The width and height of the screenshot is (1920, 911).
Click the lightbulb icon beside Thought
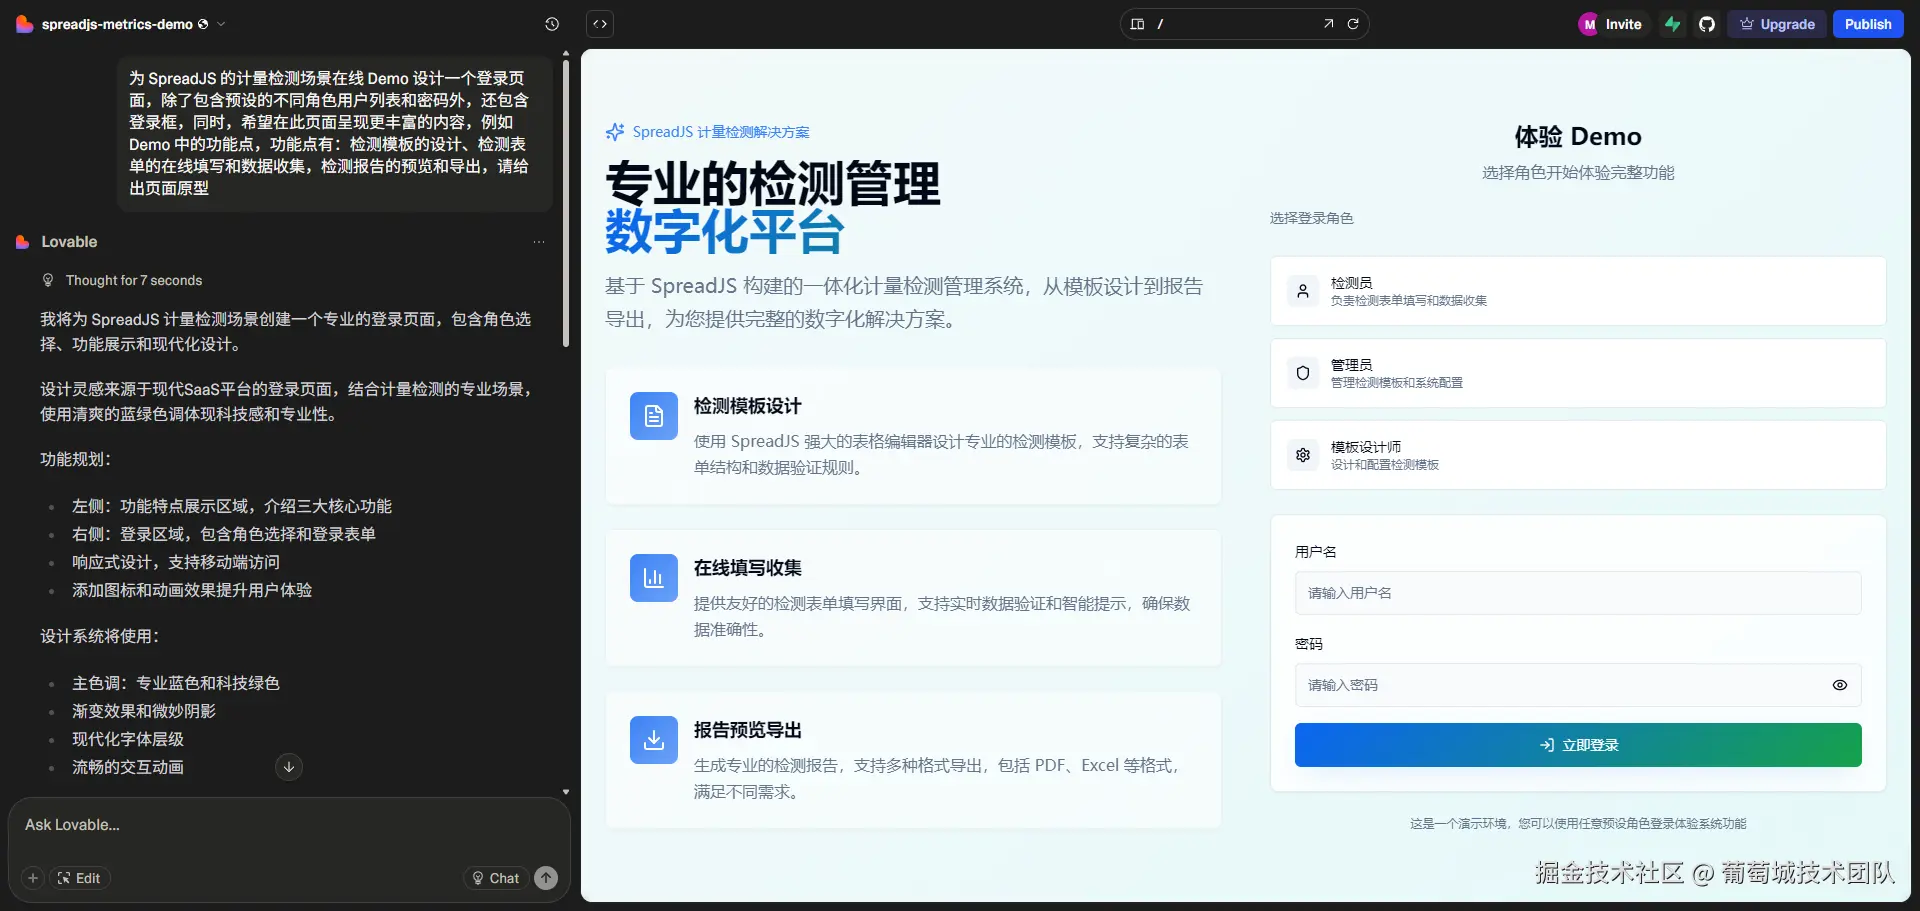pos(48,281)
